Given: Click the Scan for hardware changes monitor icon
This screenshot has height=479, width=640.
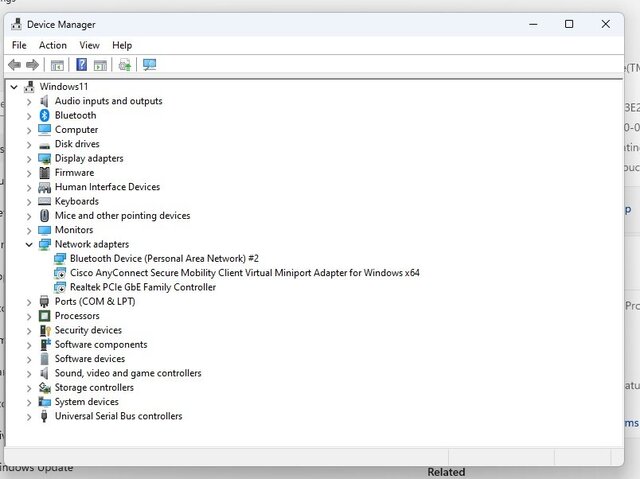Looking at the screenshot, I should tap(150, 65).
